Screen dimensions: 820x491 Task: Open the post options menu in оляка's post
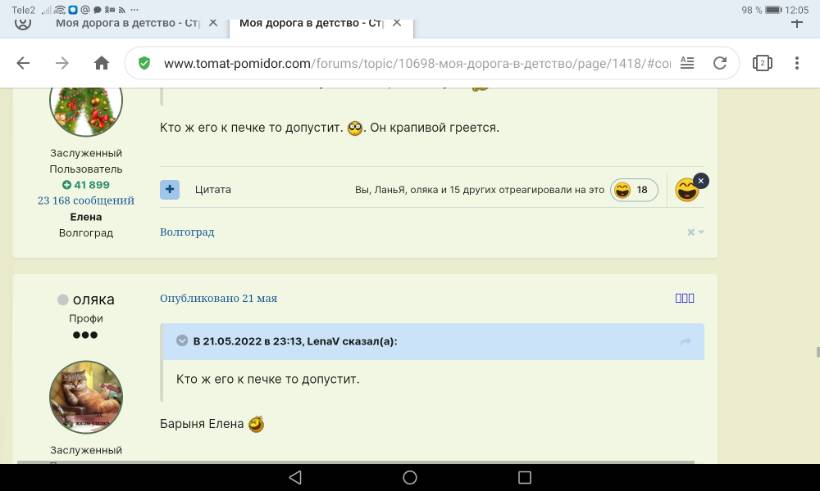pos(684,298)
